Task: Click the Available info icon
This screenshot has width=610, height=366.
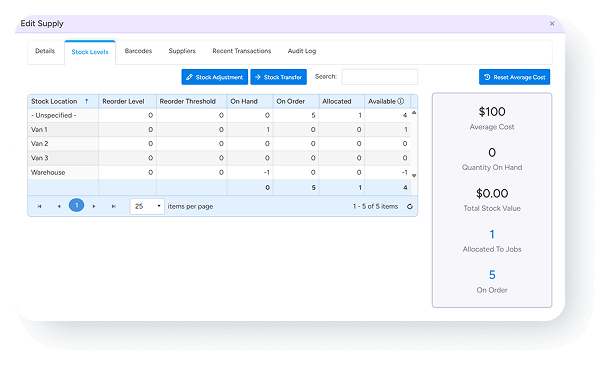Action: point(400,101)
